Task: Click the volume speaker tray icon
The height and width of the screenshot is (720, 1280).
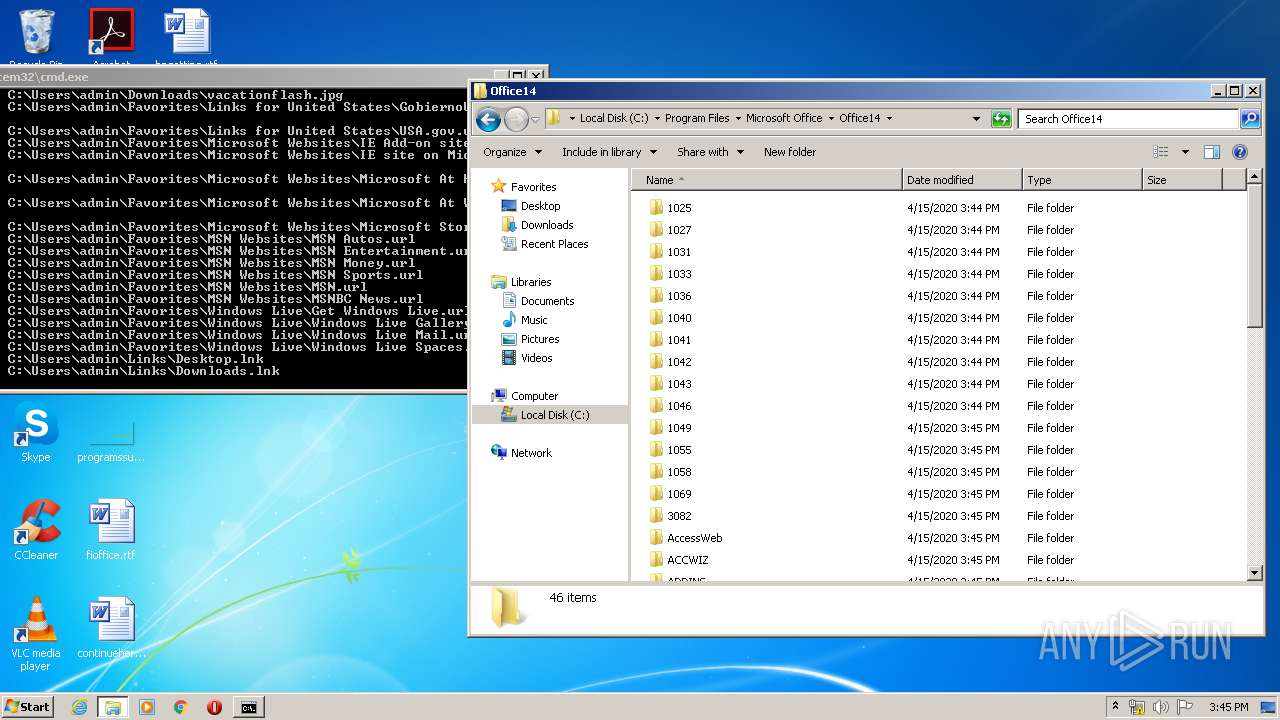Action: [1161, 707]
